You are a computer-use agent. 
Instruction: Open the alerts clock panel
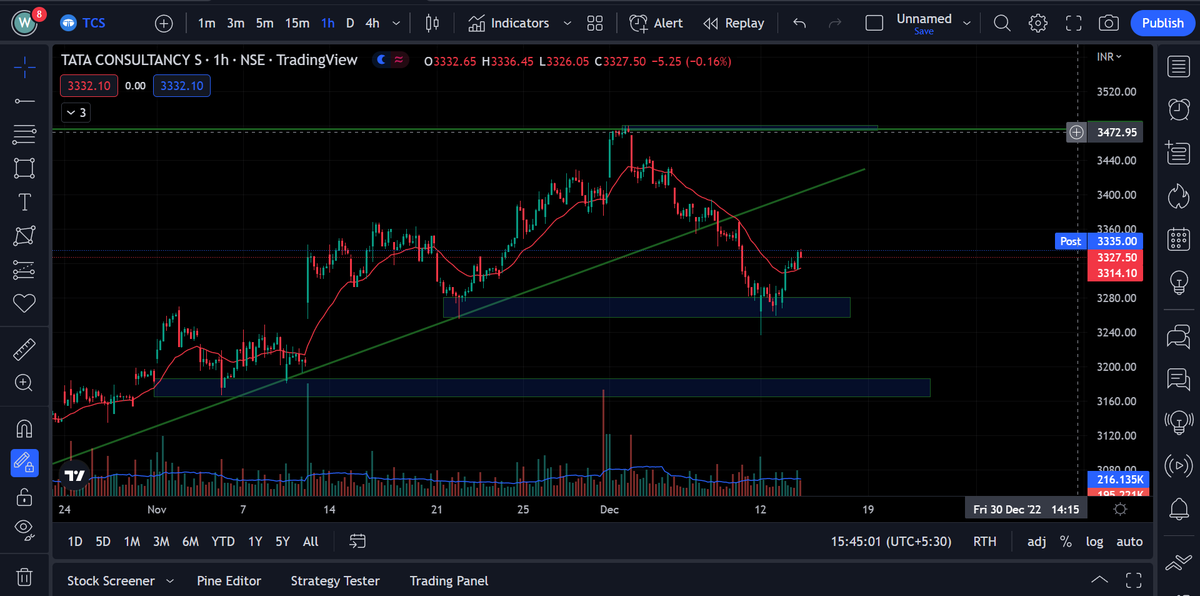1178,109
